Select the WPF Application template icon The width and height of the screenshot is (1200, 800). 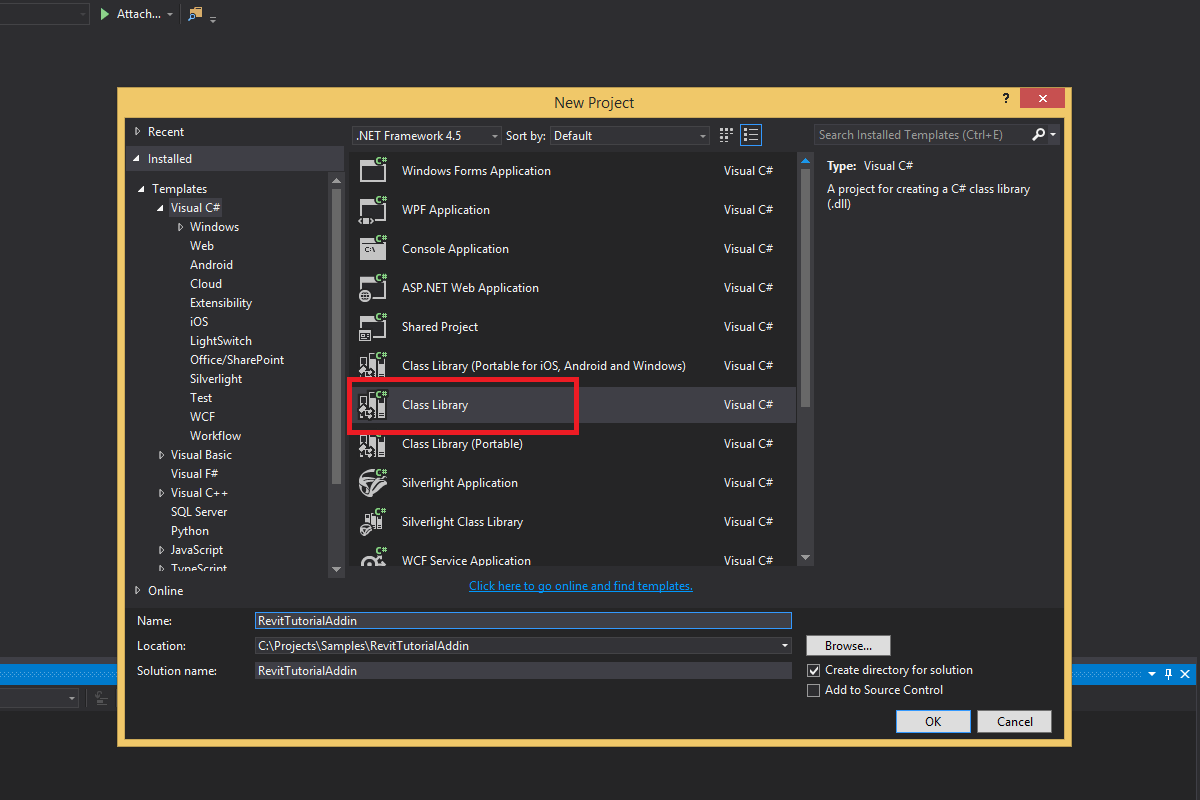[373, 209]
